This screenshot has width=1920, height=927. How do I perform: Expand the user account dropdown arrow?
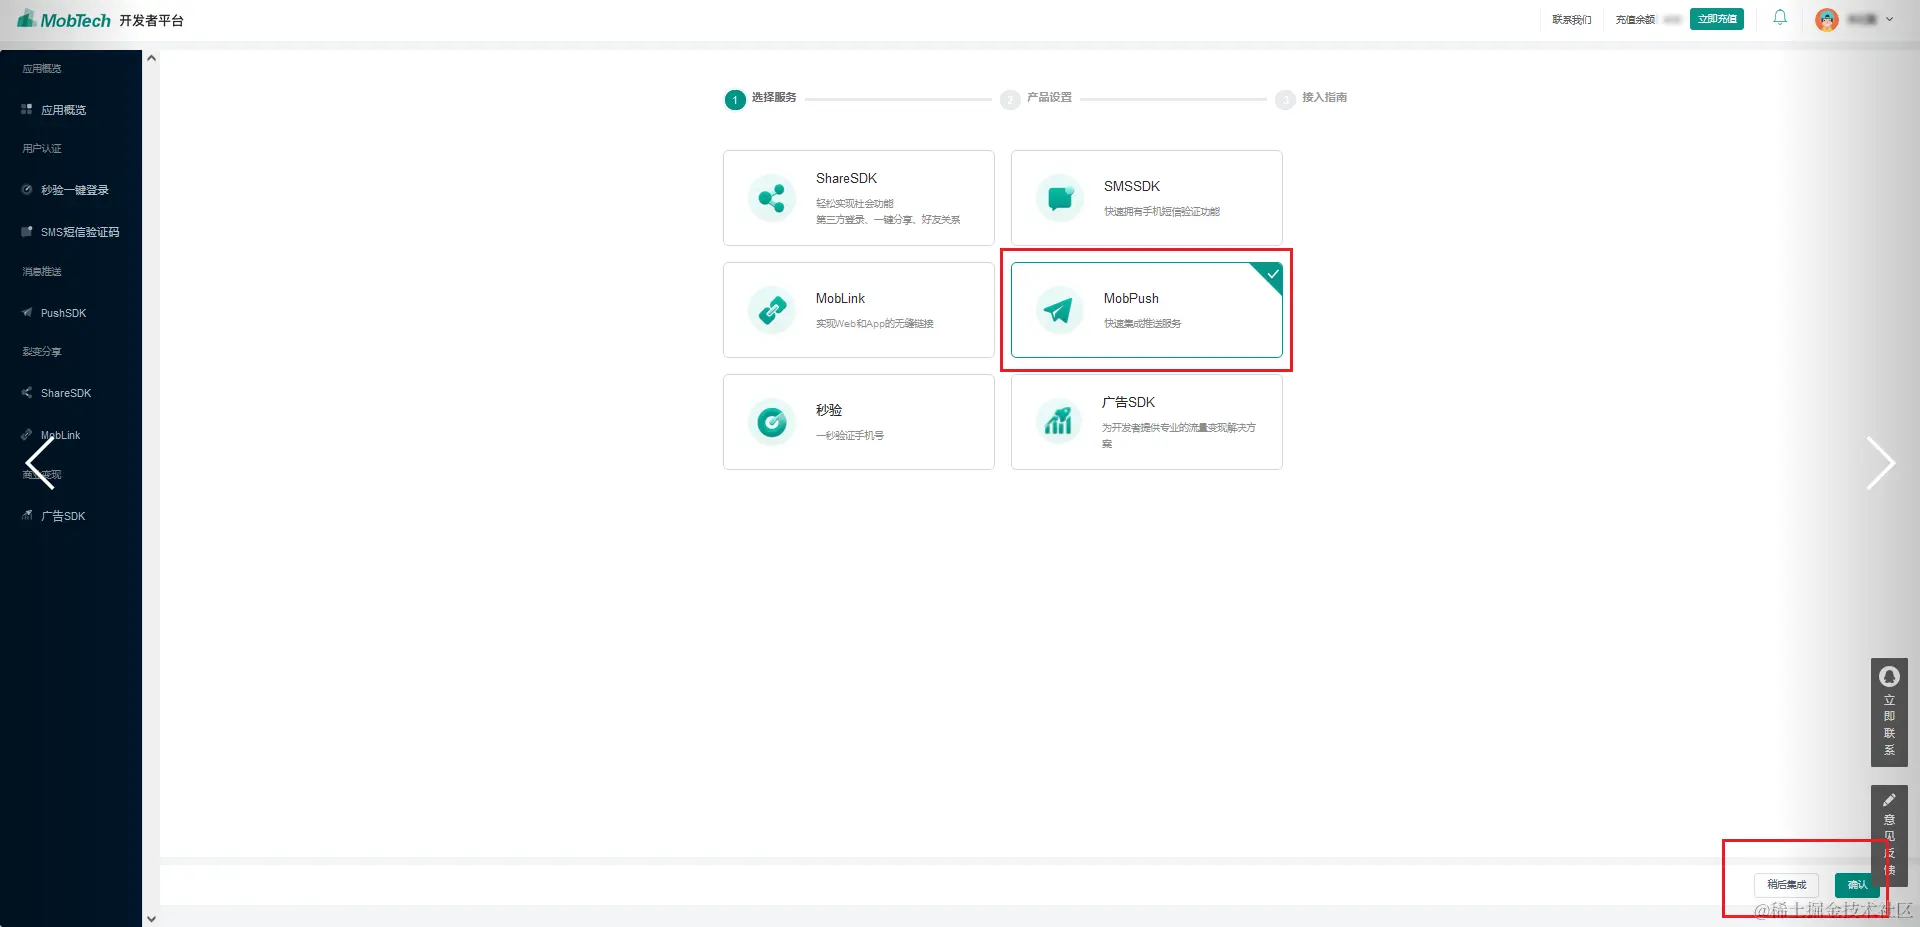[1889, 19]
